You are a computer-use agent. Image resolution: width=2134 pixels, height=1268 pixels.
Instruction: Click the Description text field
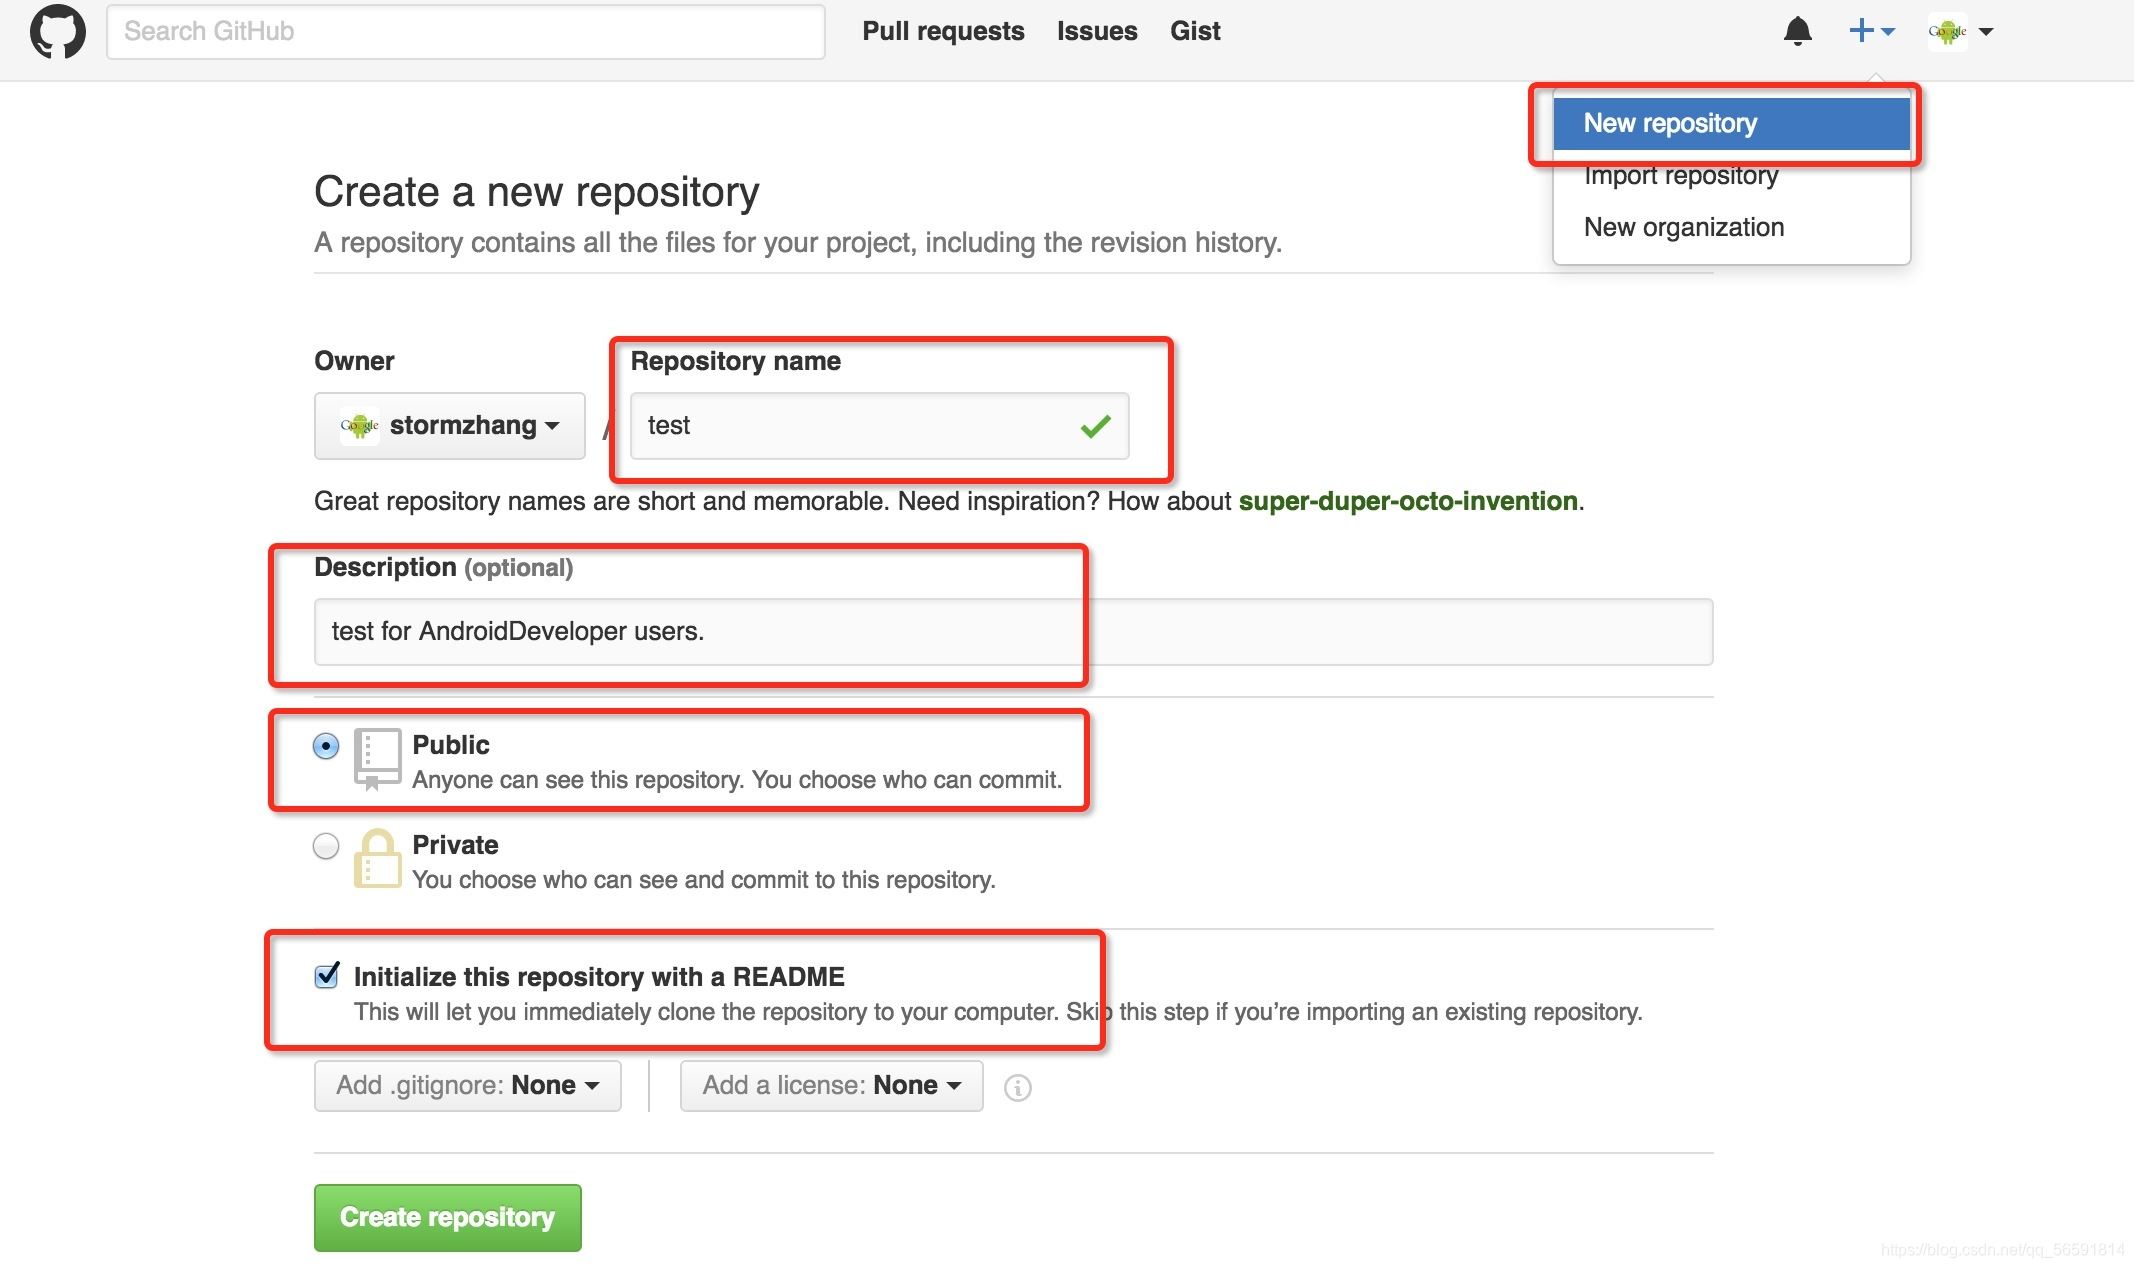click(1012, 632)
